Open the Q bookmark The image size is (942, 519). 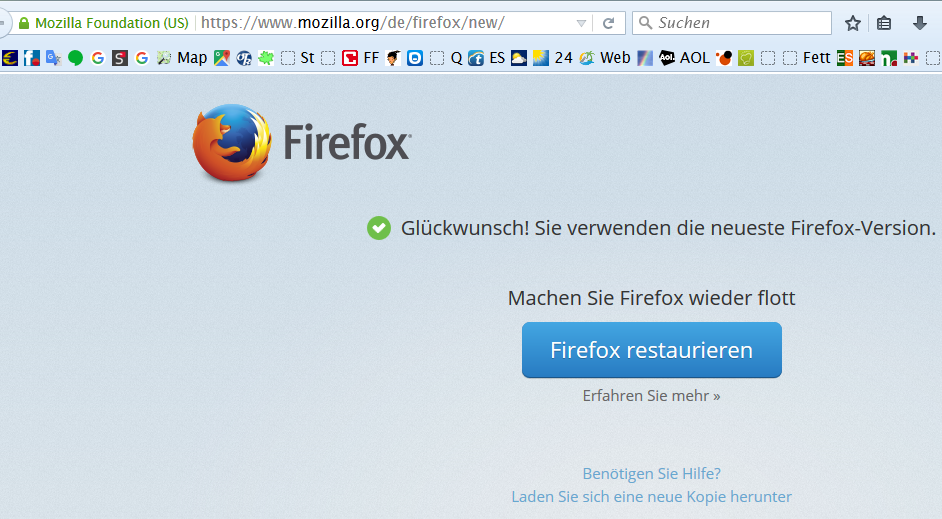point(446,58)
